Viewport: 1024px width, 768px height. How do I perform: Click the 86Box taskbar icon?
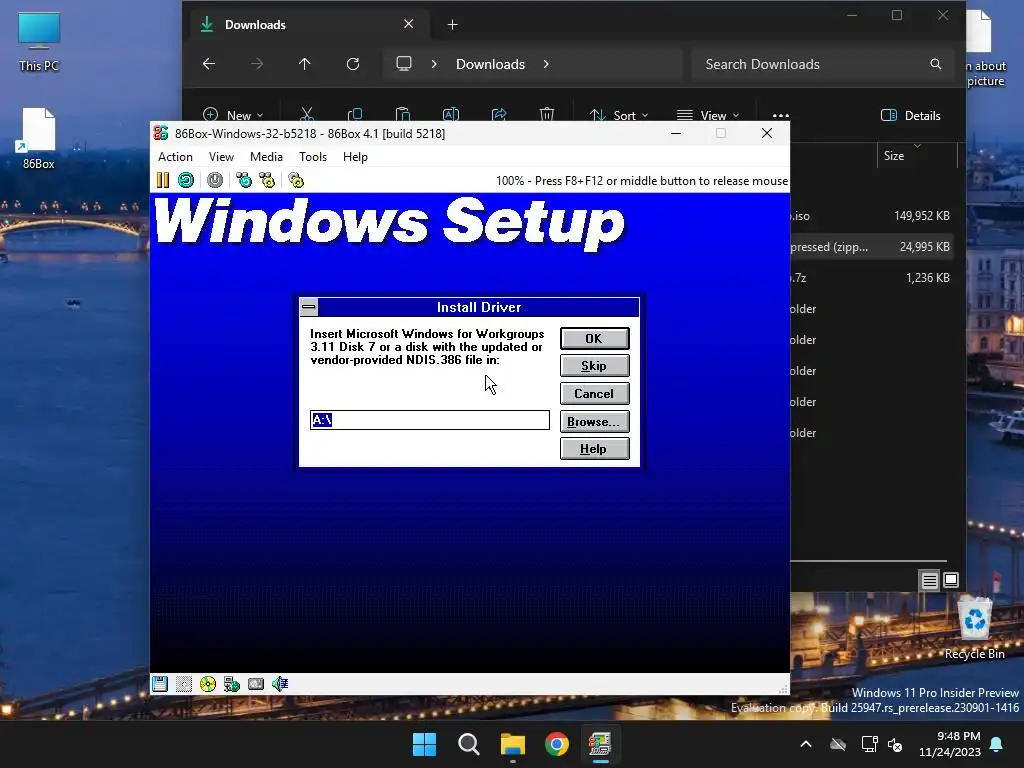600,744
